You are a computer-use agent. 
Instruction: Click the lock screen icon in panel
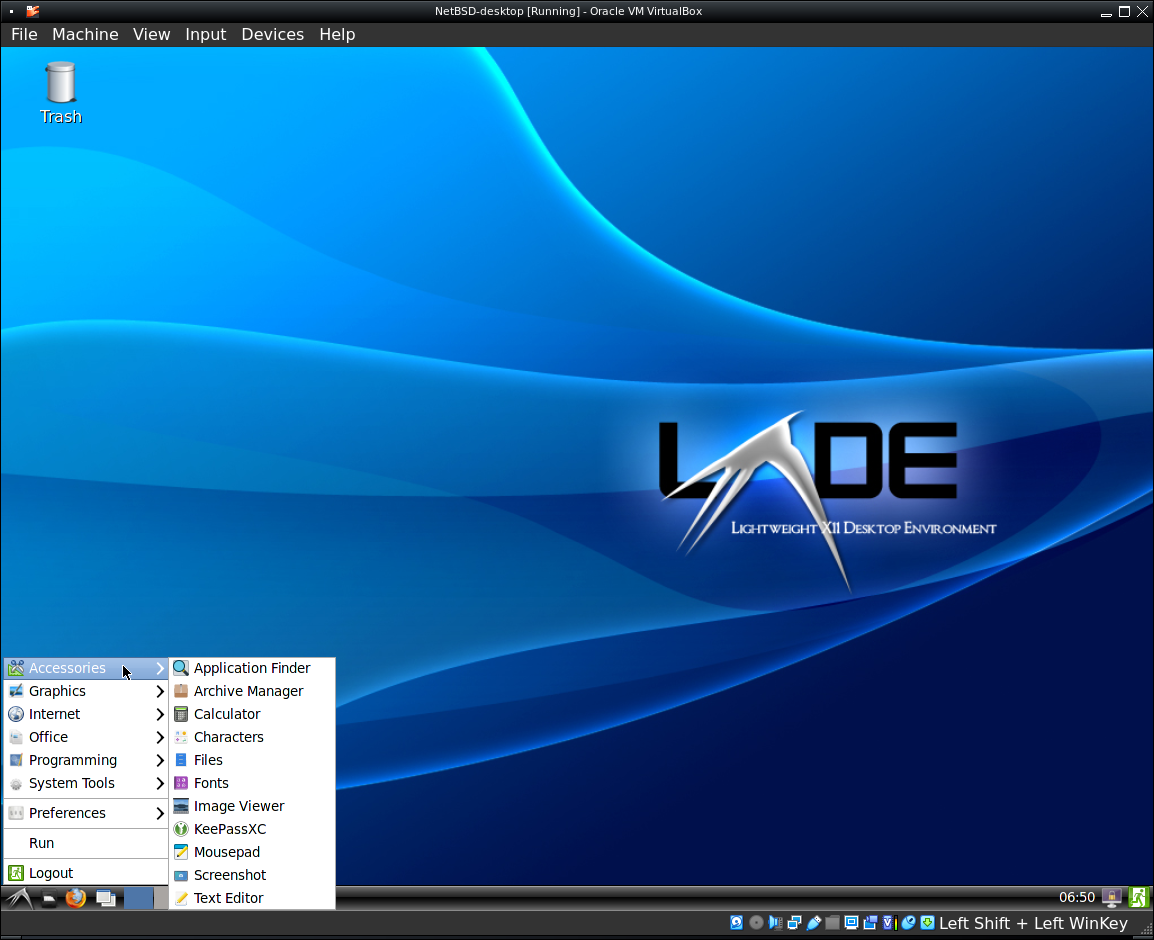[1111, 897]
